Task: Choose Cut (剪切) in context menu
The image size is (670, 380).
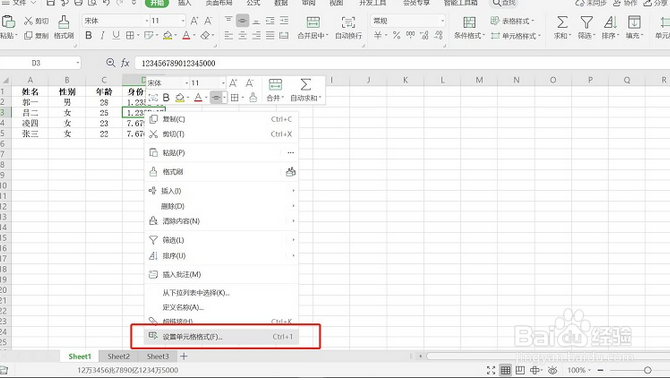Action: [x=221, y=134]
